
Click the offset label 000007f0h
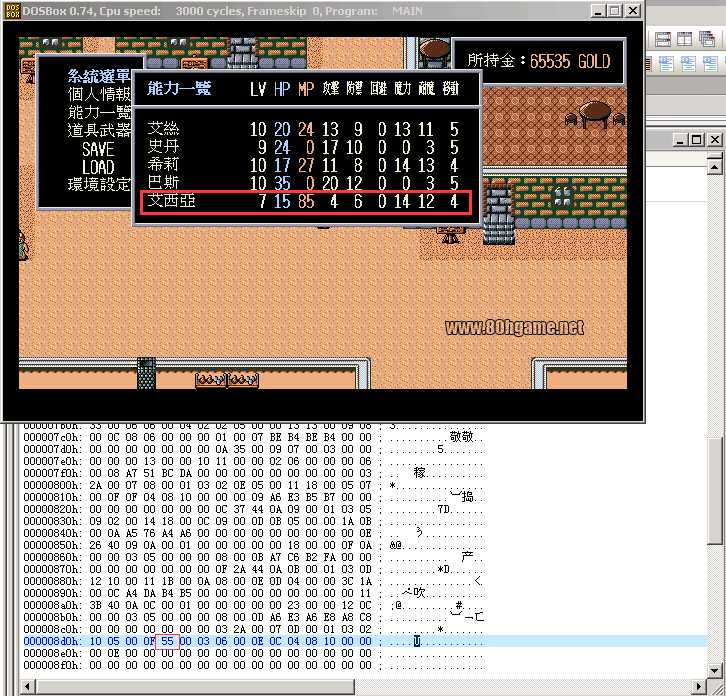click(52, 473)
